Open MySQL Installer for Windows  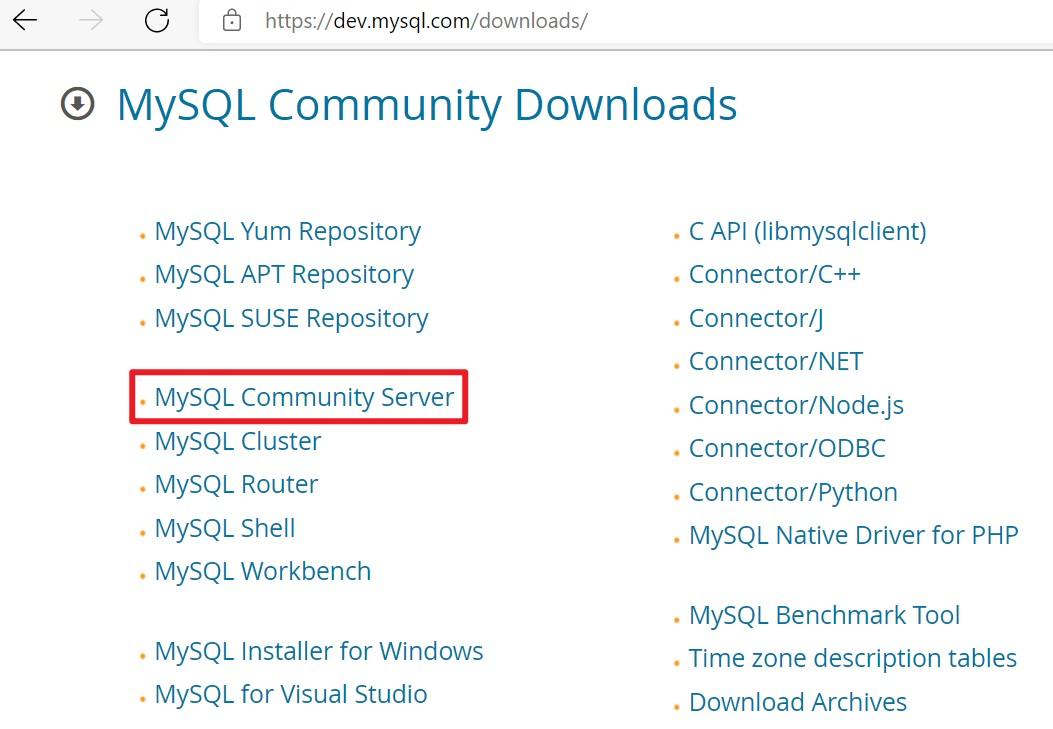(318, 650)
